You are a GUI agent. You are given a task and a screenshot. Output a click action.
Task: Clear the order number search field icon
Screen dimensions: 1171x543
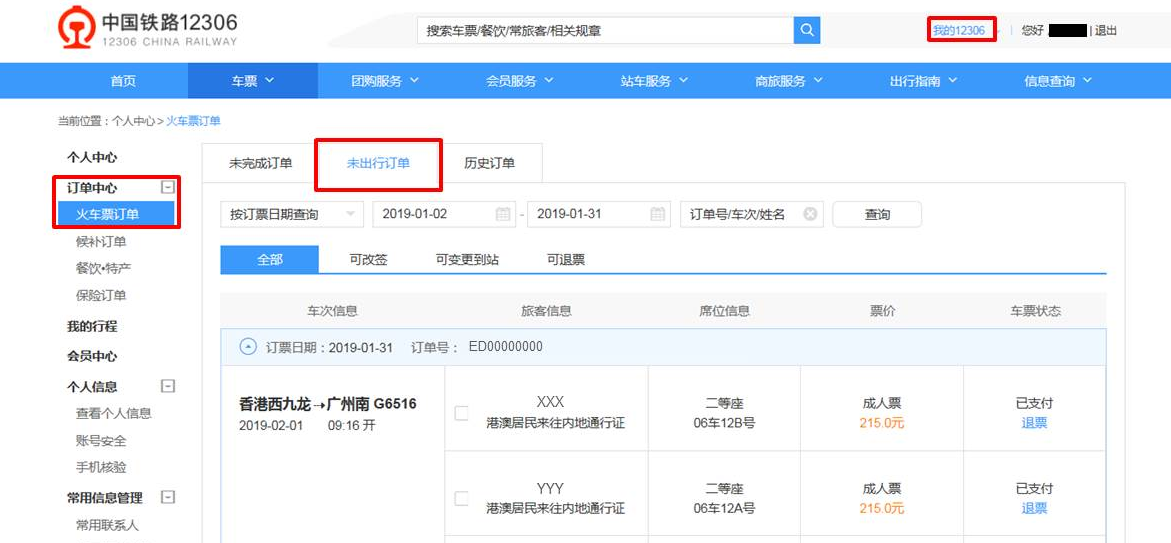(x=810, y=214)
